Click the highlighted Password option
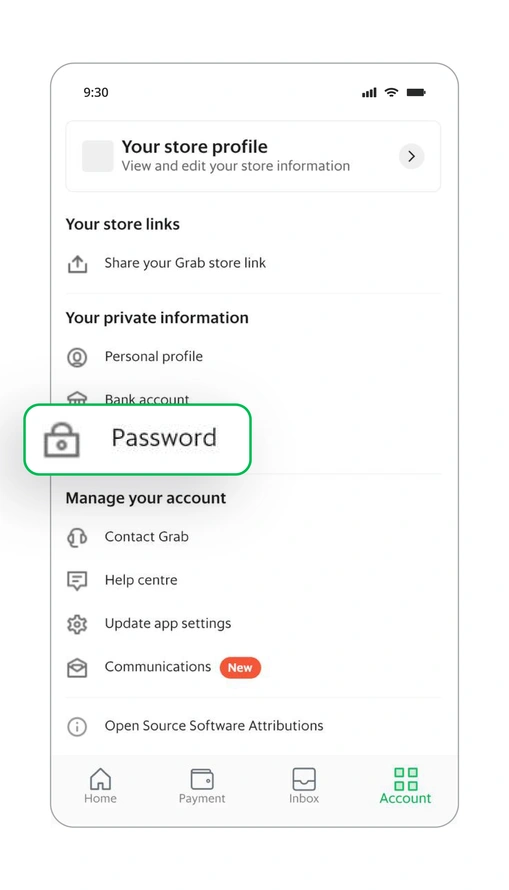Image resolution: width=509 pixels, height=890 pixels. click(137, 439)
